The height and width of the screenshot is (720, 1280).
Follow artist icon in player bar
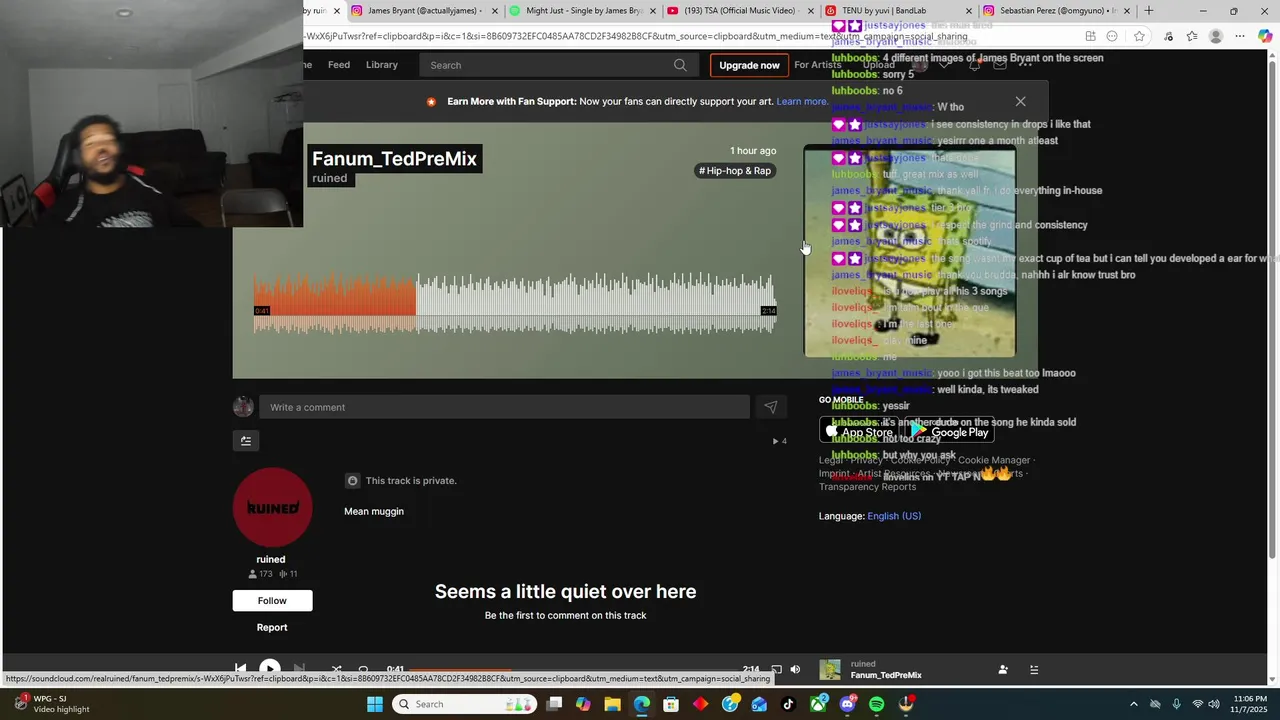click(1003, 670)
